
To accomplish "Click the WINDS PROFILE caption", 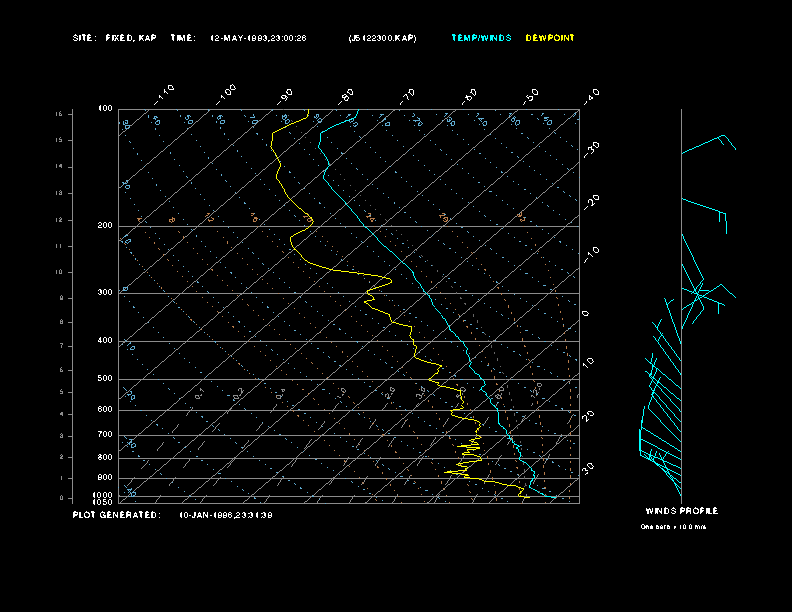I will pos(681,511).
